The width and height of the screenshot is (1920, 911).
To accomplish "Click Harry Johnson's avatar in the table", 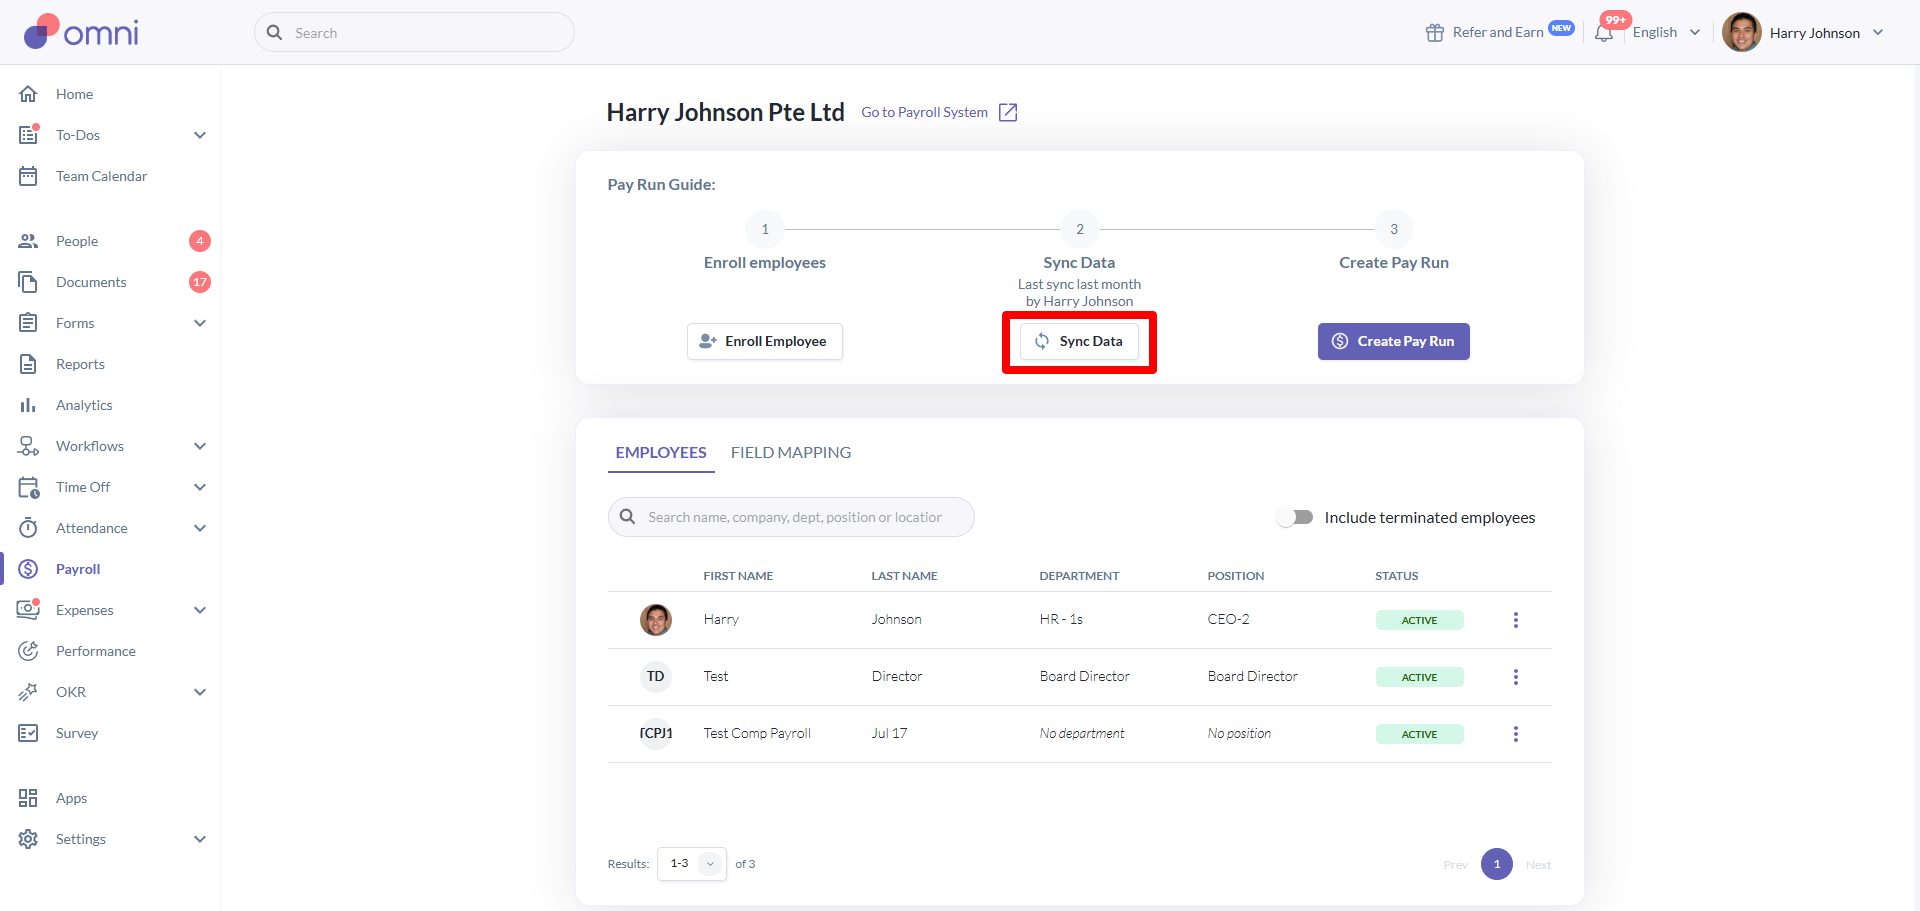I will [656, 620].
